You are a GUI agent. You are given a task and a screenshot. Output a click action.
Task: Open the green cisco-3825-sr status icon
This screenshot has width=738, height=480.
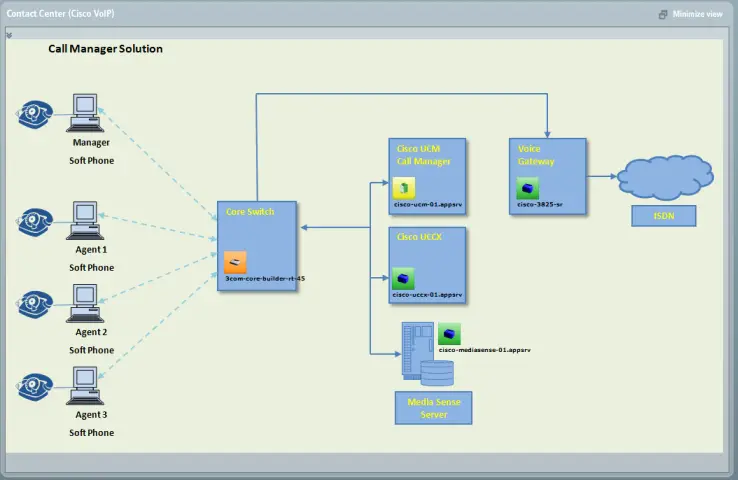tap(528, 188)
